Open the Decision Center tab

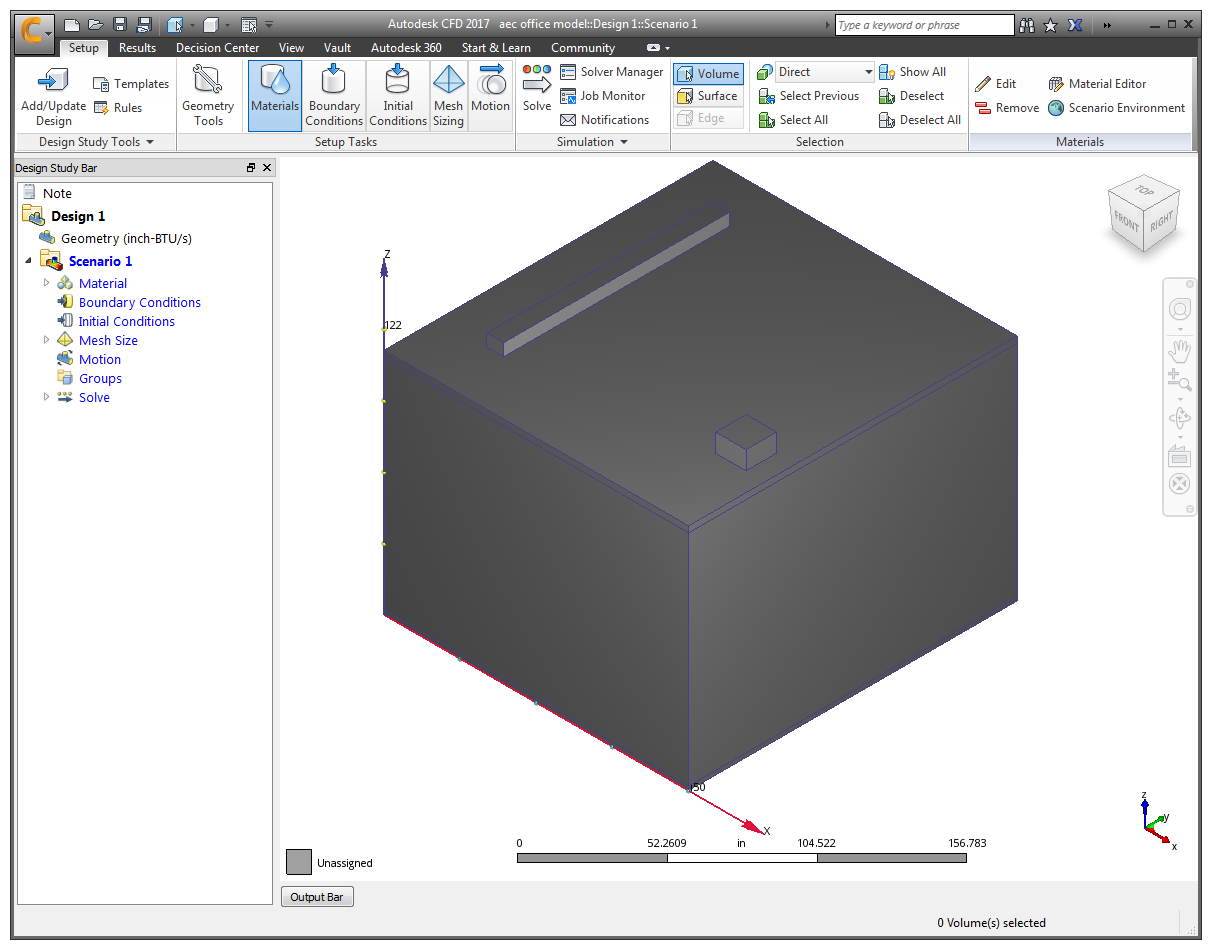[x=217, y=48]
